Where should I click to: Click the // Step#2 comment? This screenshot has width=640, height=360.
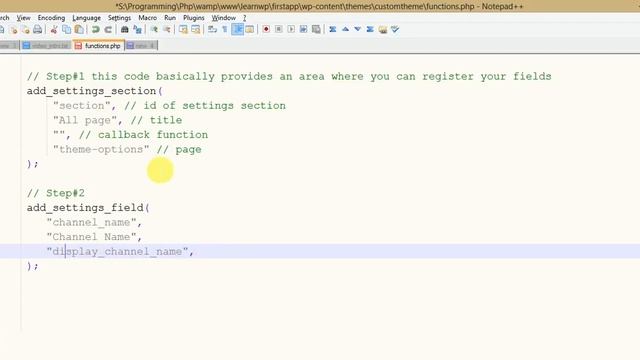(56, 193)
